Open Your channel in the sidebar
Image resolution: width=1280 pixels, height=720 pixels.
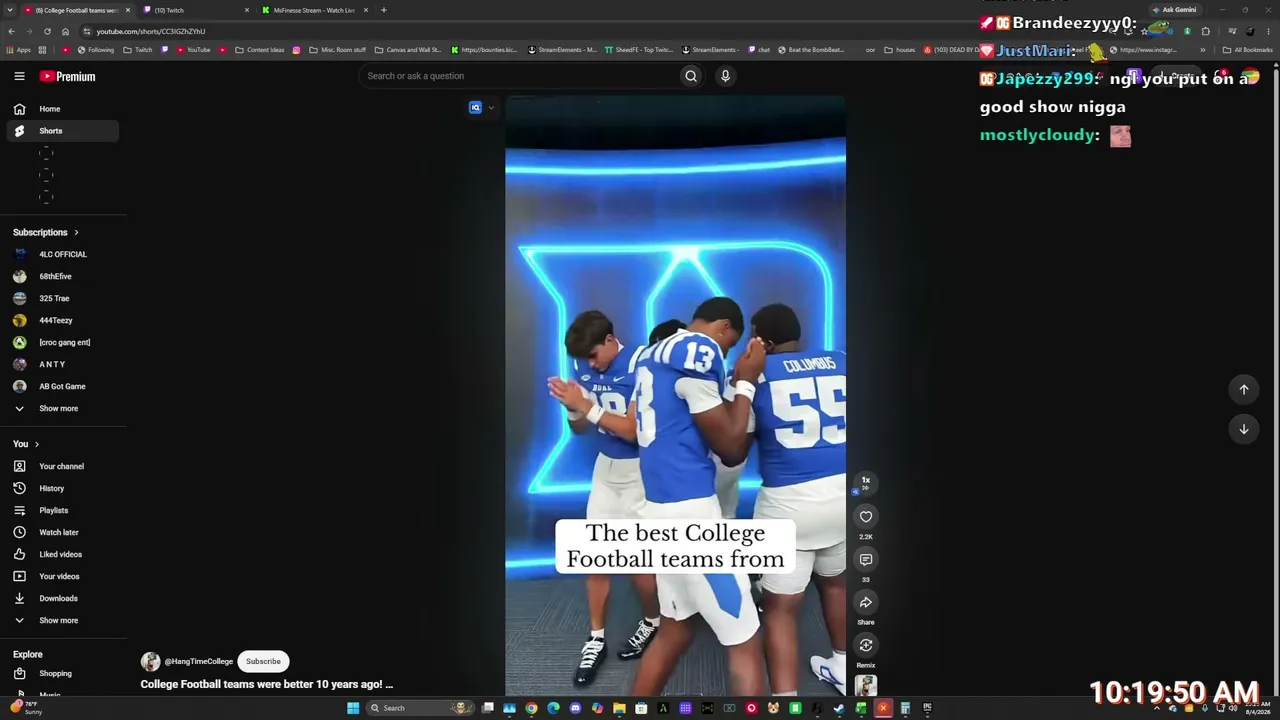tap(63, 466)
